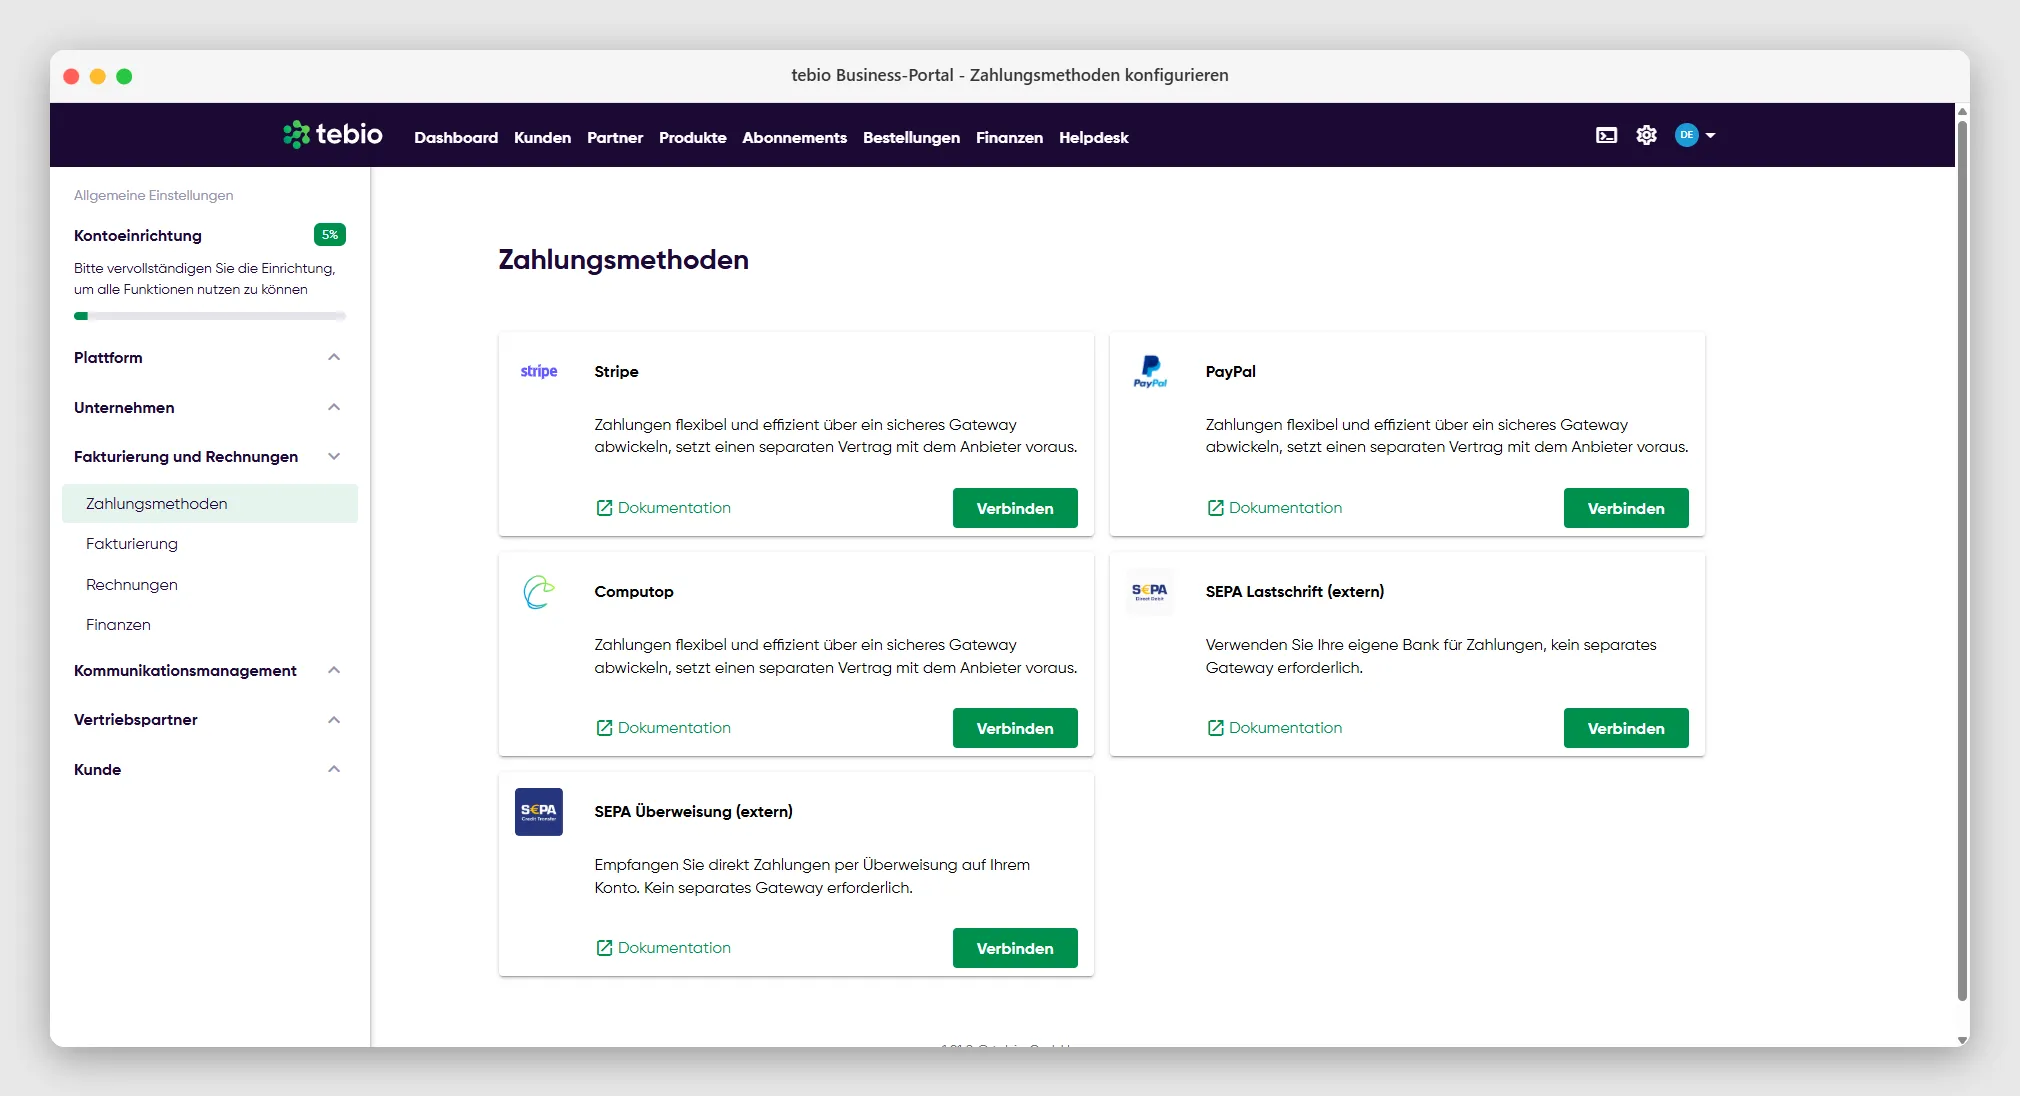Connect SEPA Lastschrift (extern)
The height and width of the screenshot is (1096, 2020).
click(x=1626, y=728)
